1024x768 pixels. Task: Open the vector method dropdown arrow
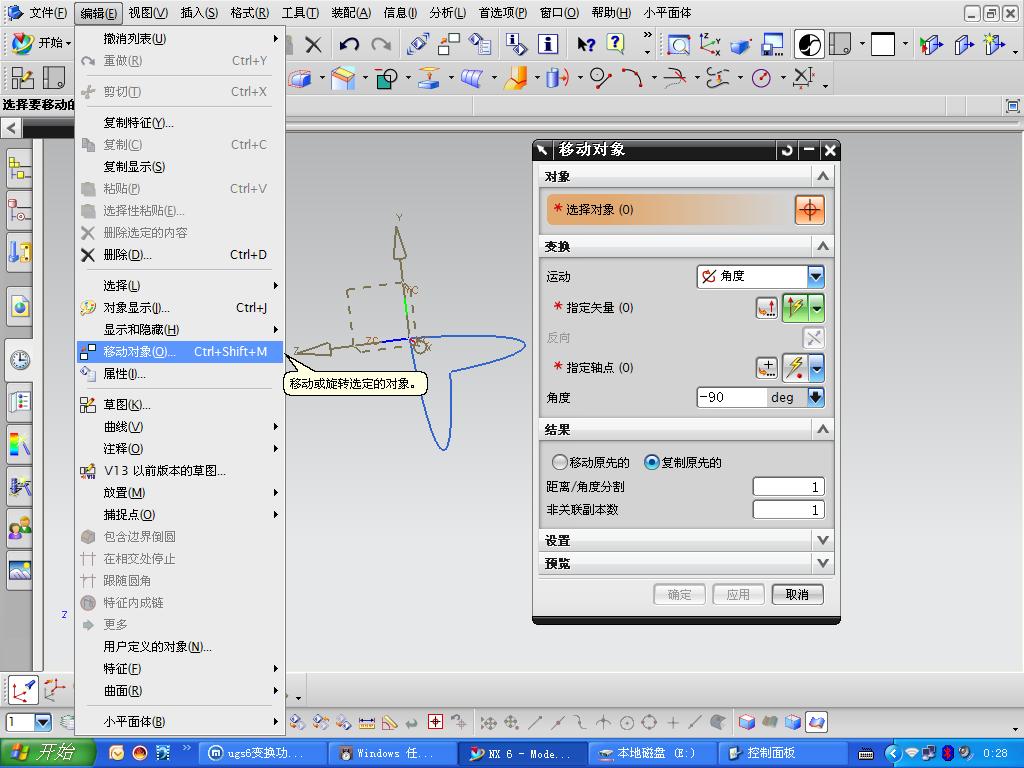[x=816, y=308]
